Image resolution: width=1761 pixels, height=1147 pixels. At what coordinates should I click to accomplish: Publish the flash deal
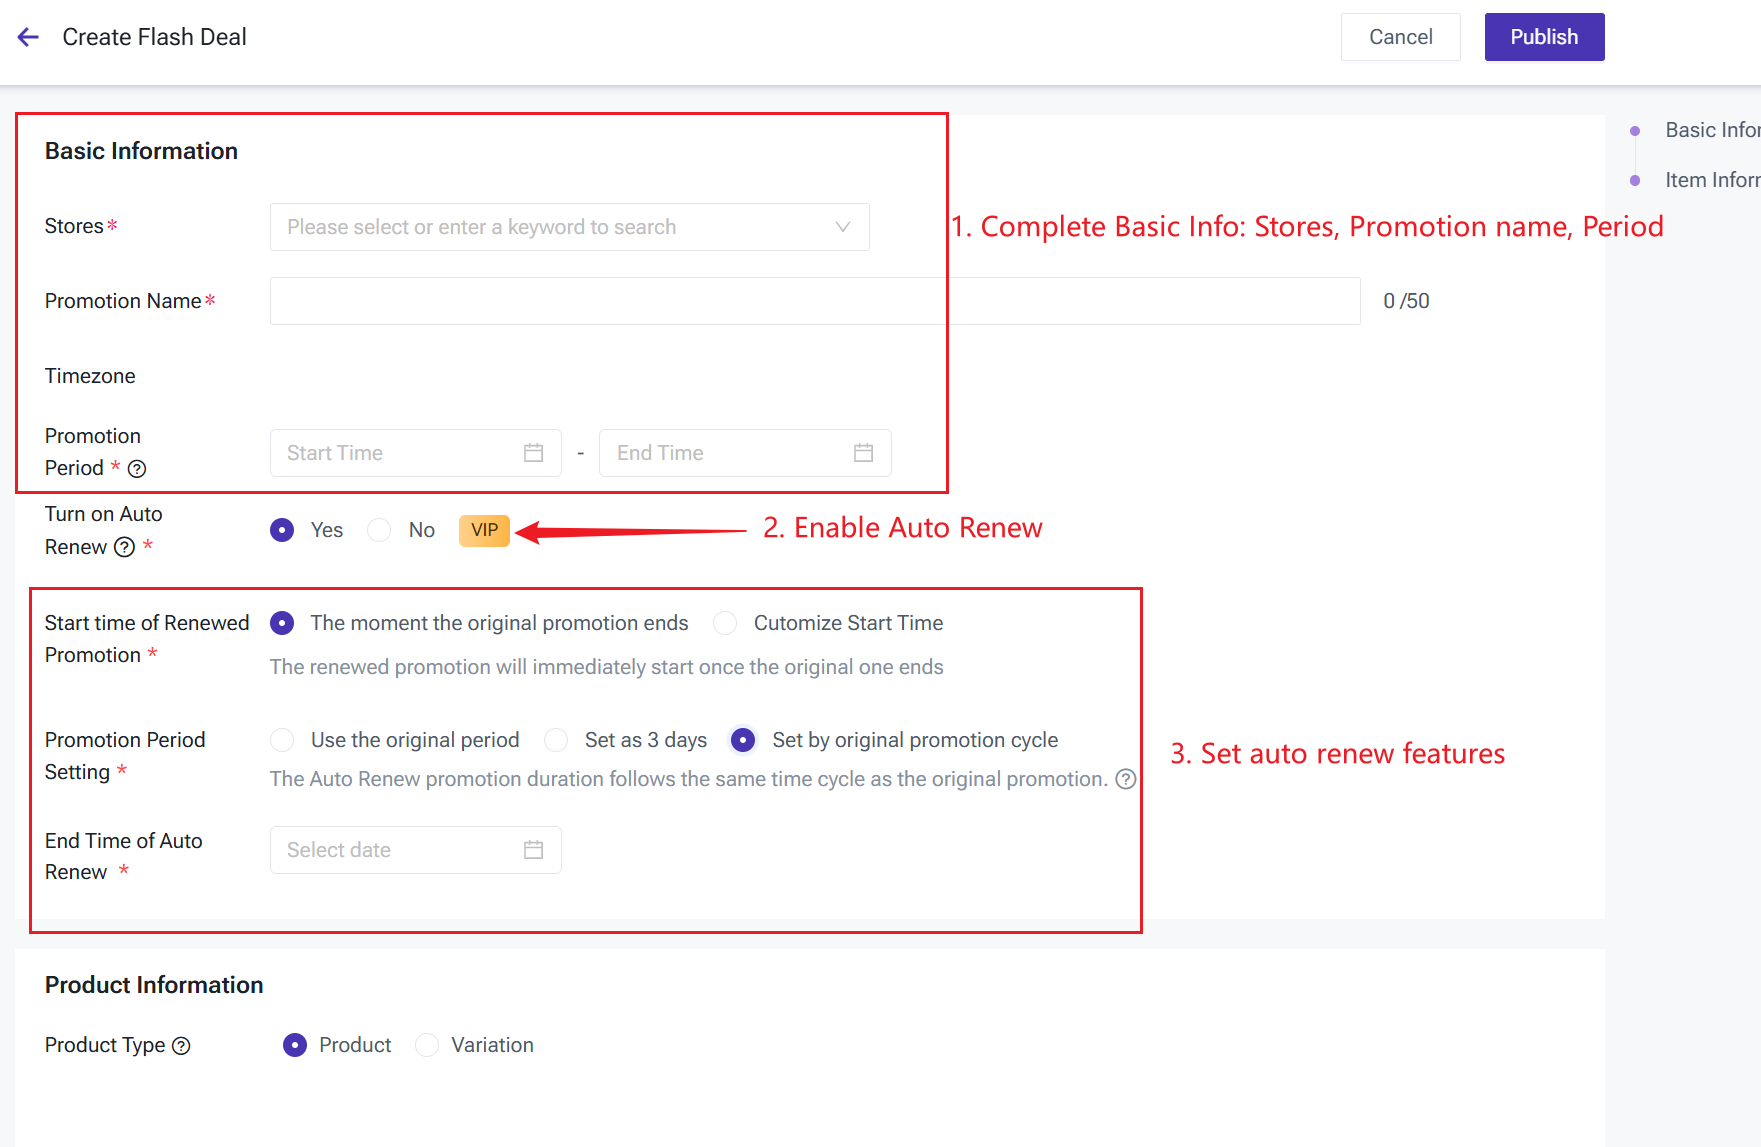coord(1544,37)
